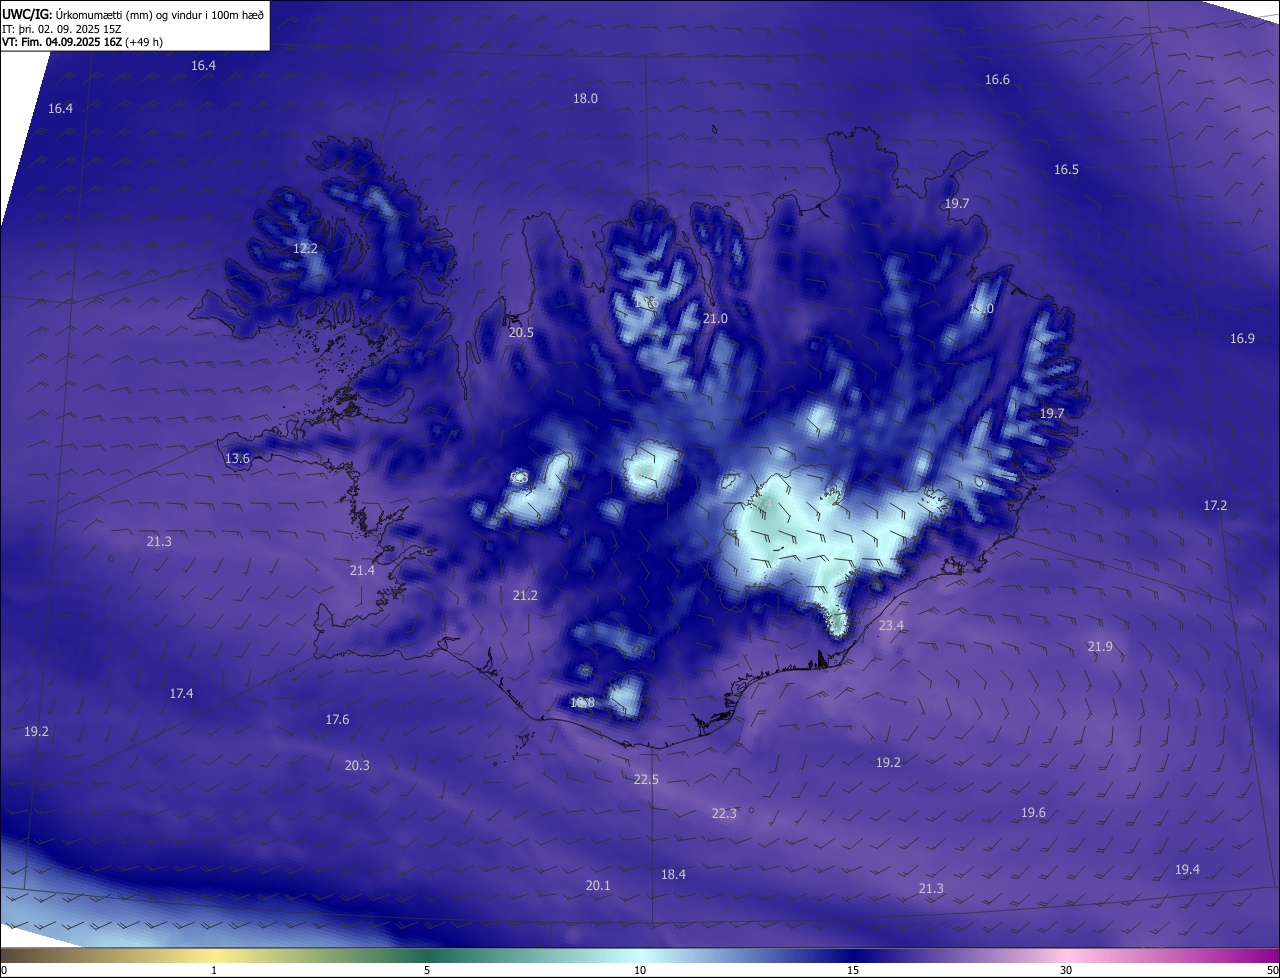Viewport: 1280px width, 978px height.
Task: Pick the 19.4 value label
Action: point(1187,869)
